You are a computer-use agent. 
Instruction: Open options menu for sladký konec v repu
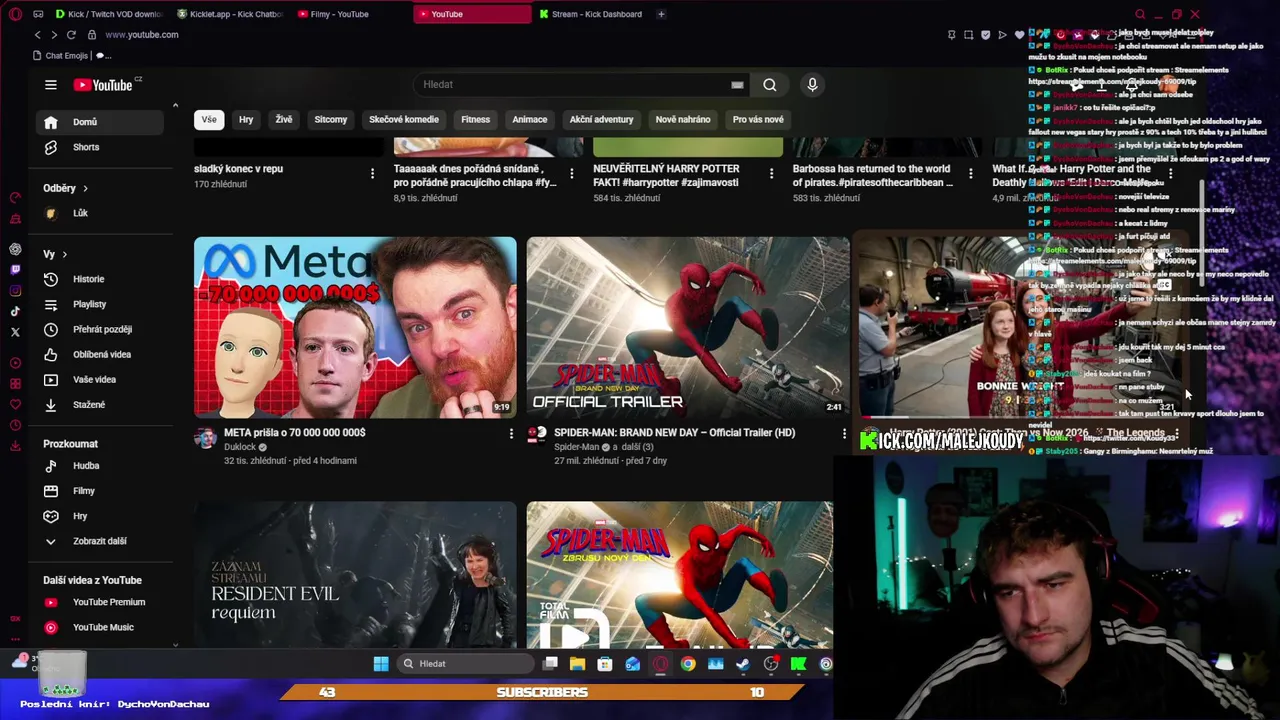tap(372, 174)
